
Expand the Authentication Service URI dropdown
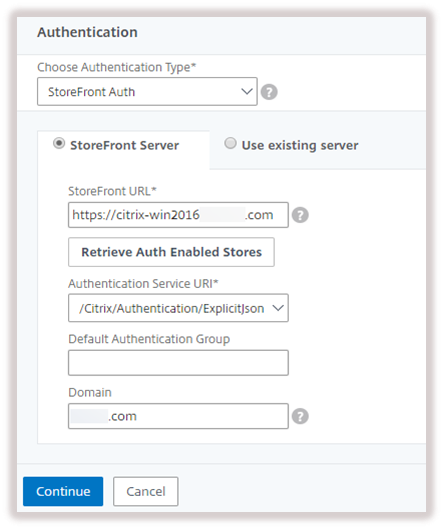pos(178,308)
